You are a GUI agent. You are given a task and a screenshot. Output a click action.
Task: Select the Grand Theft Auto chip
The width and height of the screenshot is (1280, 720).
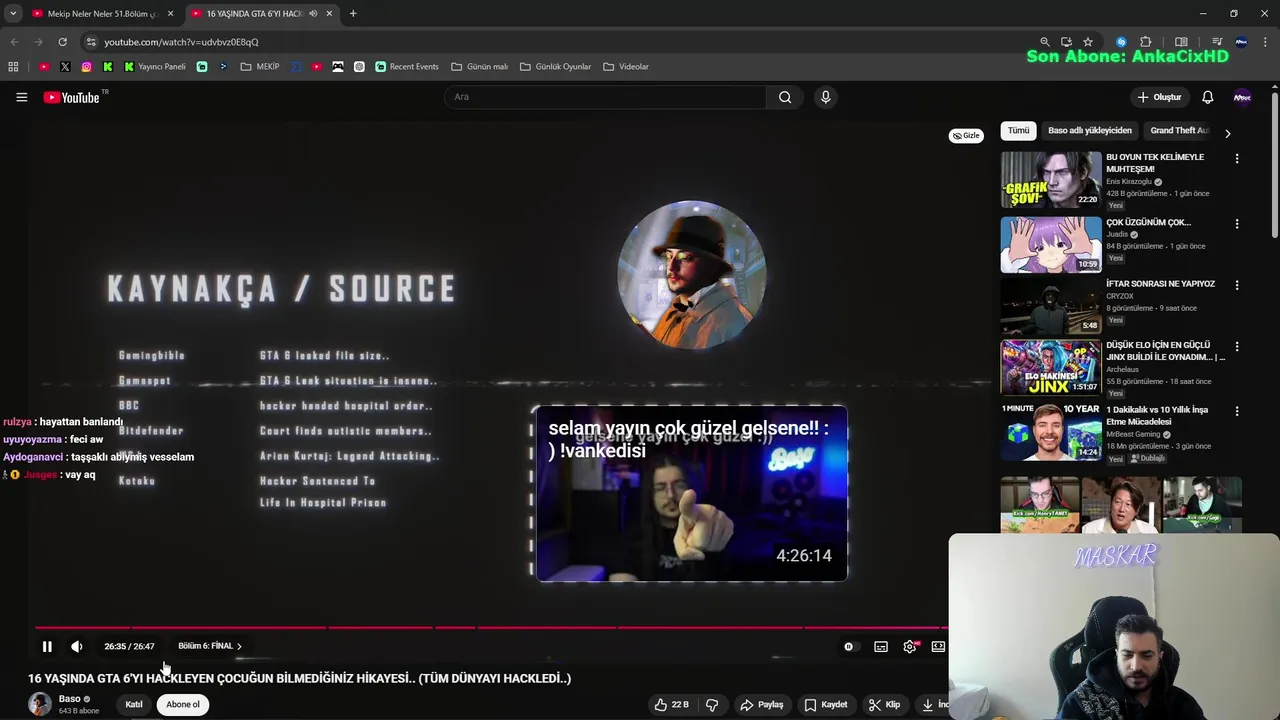point(1178,131)
